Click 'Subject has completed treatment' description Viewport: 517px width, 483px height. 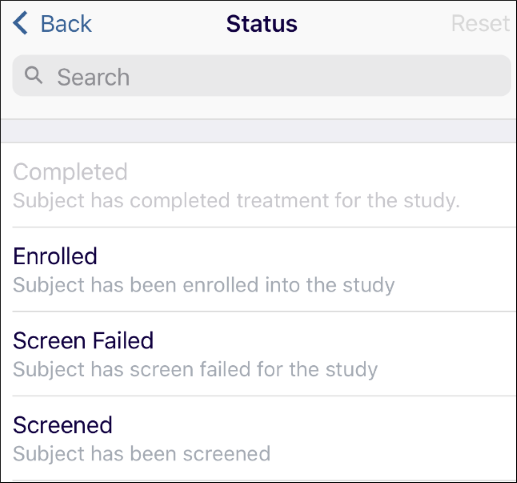pos(236,201)
